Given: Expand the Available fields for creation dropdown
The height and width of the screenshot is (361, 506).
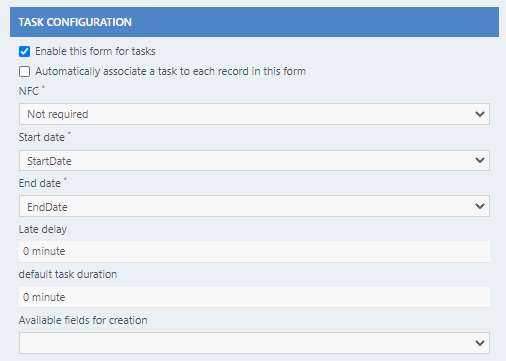Looking at the screenshot, I should pyautogui.click(x=254, y=343).
